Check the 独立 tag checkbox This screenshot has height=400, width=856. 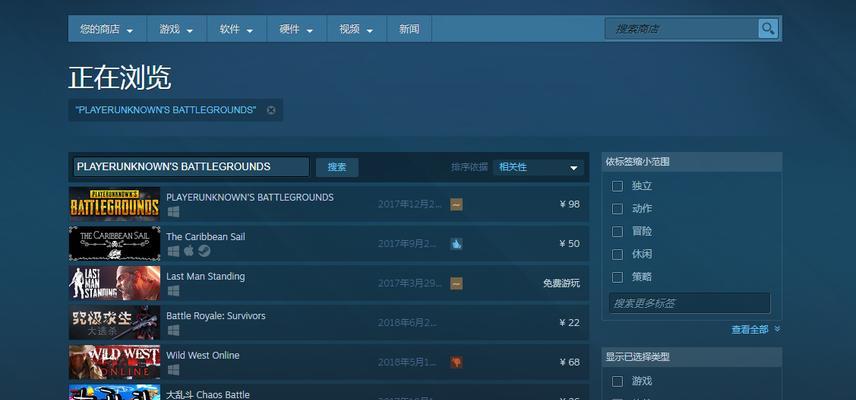(617, 186)
